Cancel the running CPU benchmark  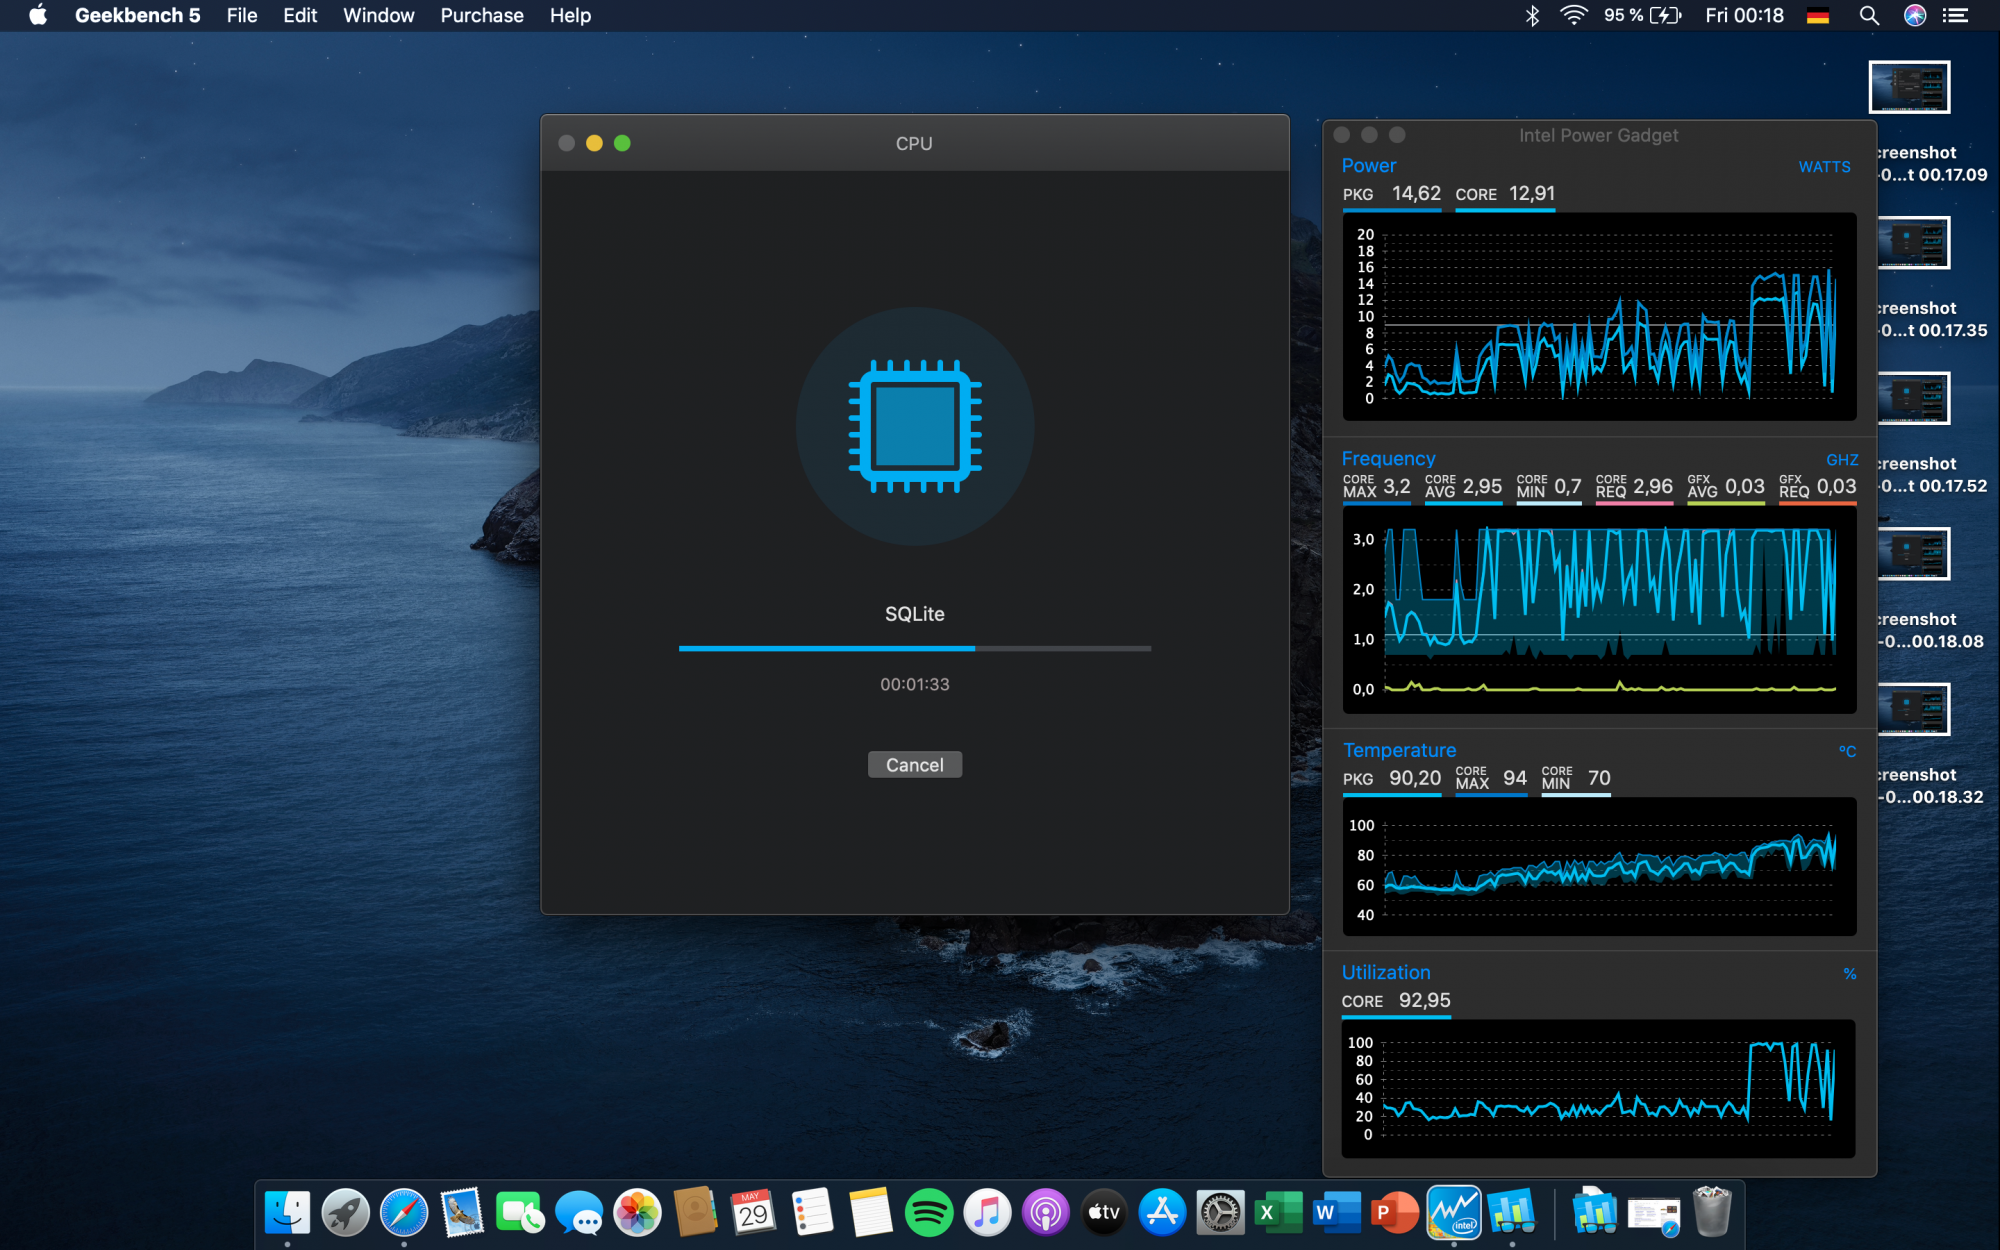[x=914, y=765]
